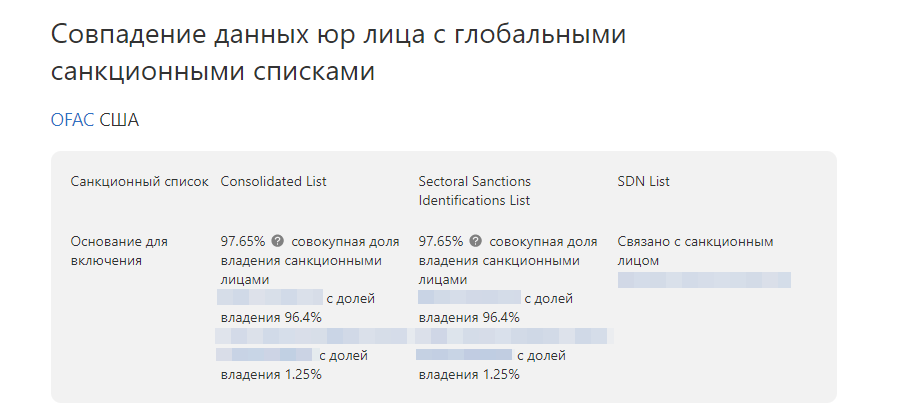Click the Санкционный список row label

(x=139, y=182)
